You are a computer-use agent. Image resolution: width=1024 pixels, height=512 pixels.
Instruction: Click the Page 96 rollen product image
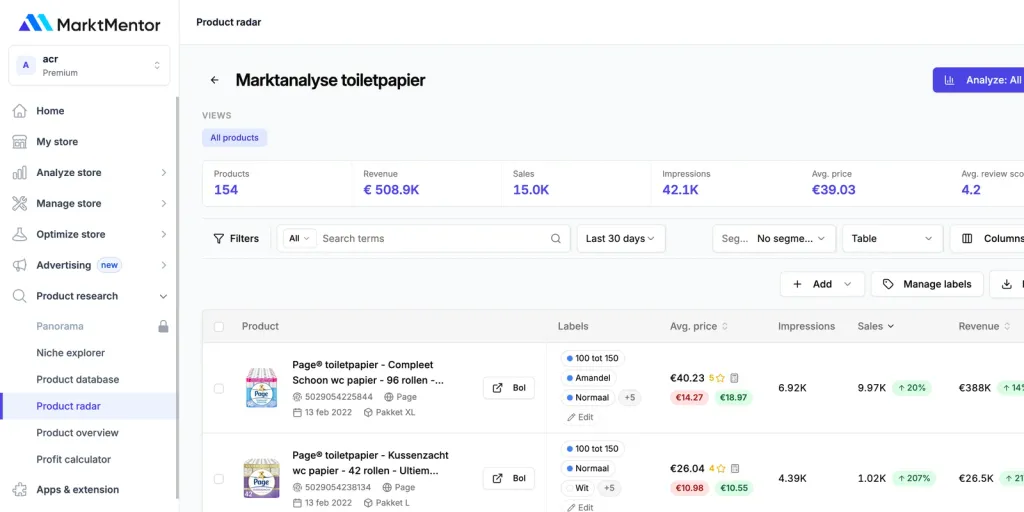click(x=261, y=389)
